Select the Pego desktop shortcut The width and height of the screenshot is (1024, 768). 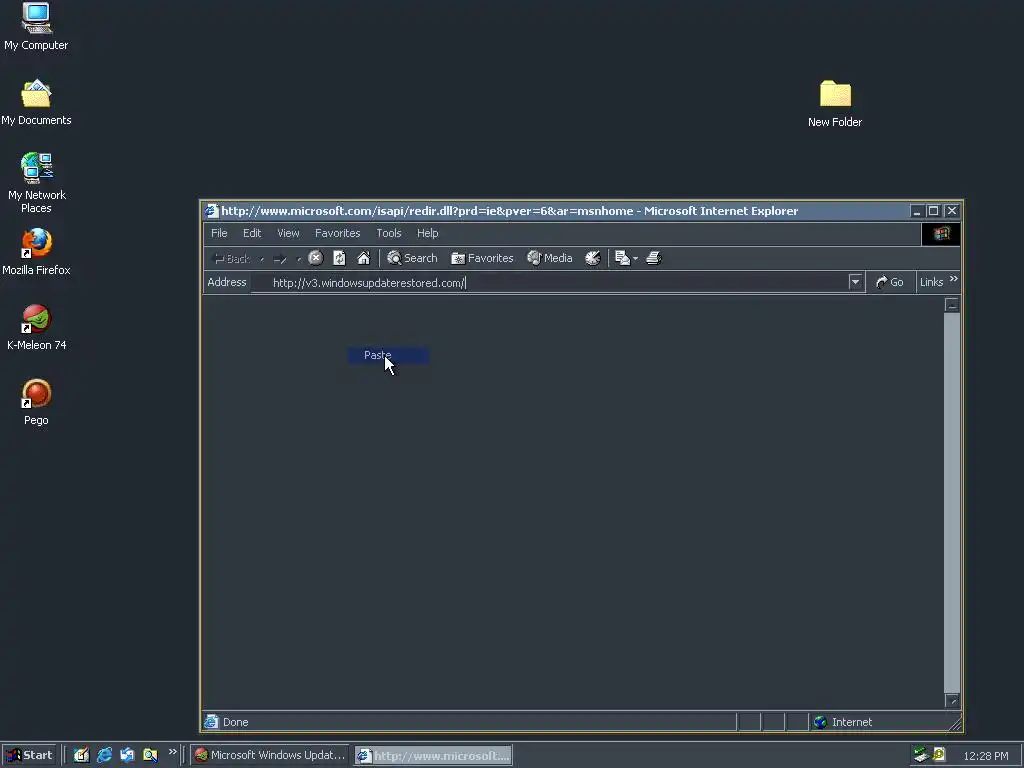coord(36,402)
